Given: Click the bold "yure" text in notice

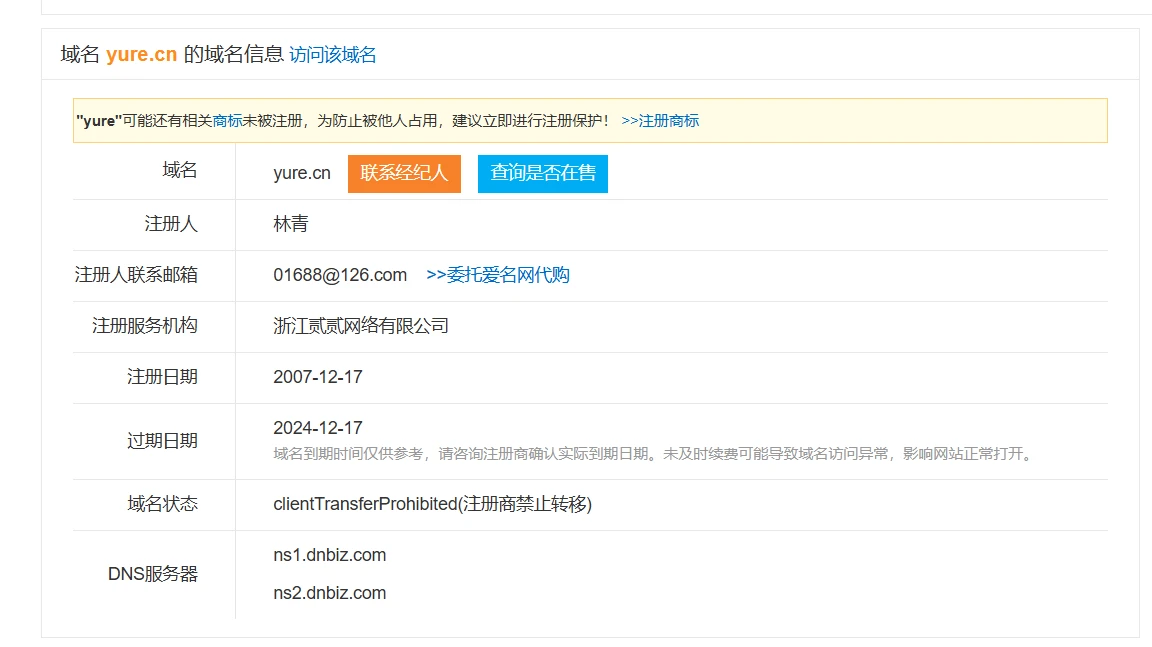Looking at the screenshot, I should (99, 121).
